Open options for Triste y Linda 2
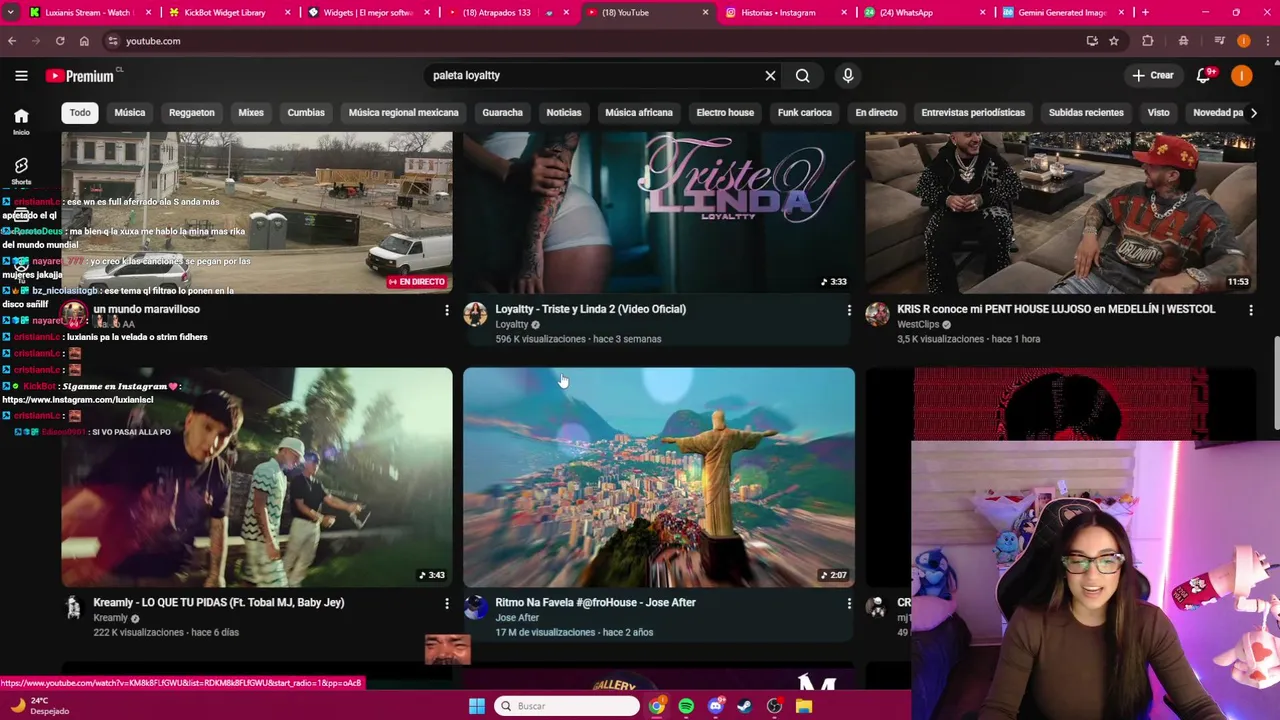The width and height of the screenshot is (1280, 720). tap(849, 310)
